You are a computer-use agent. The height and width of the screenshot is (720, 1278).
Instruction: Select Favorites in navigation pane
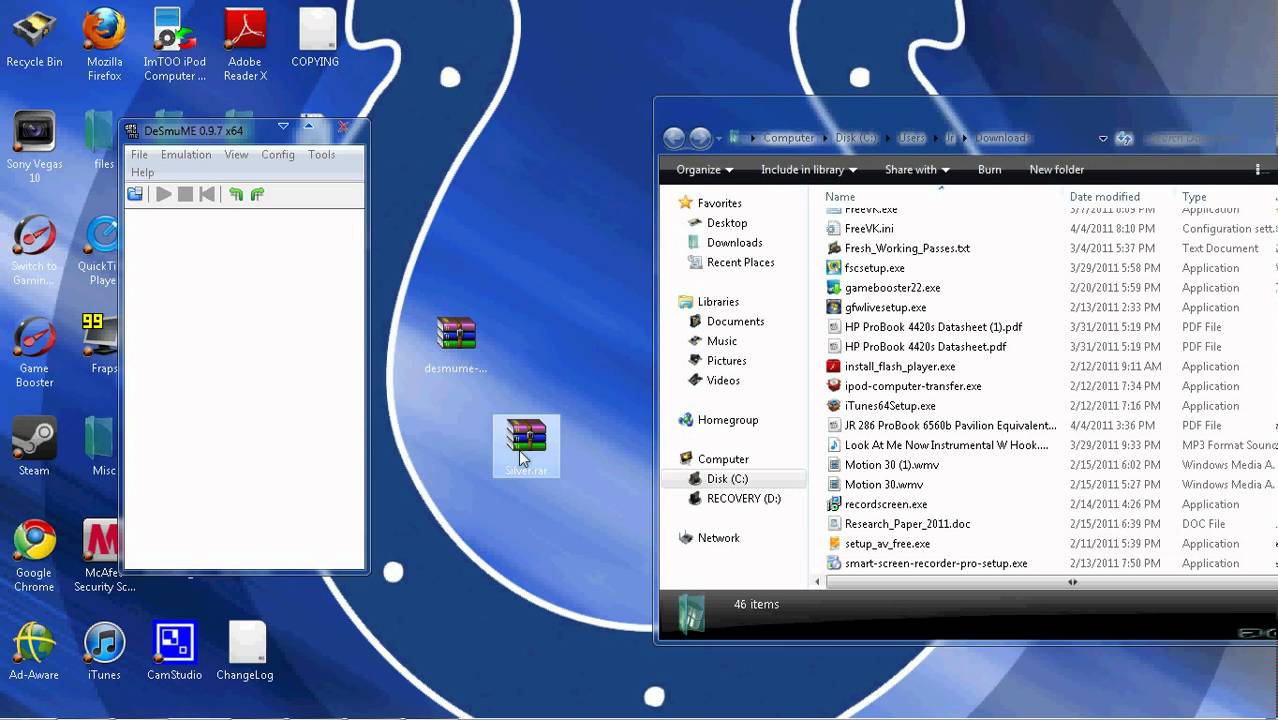pyautogui.click(x=709, y=203)
